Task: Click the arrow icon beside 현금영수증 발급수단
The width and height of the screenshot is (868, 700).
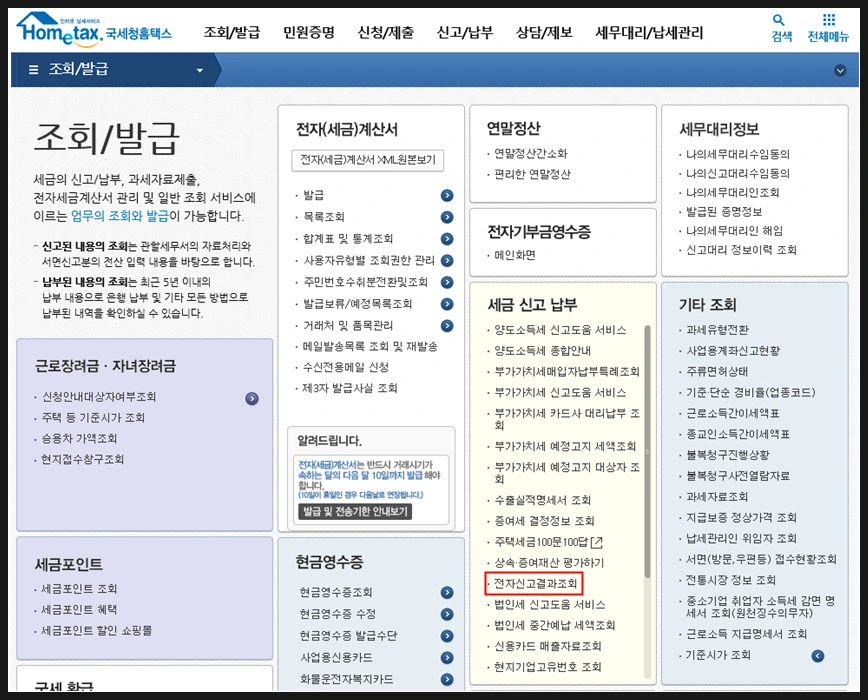Action: point(447,634)
